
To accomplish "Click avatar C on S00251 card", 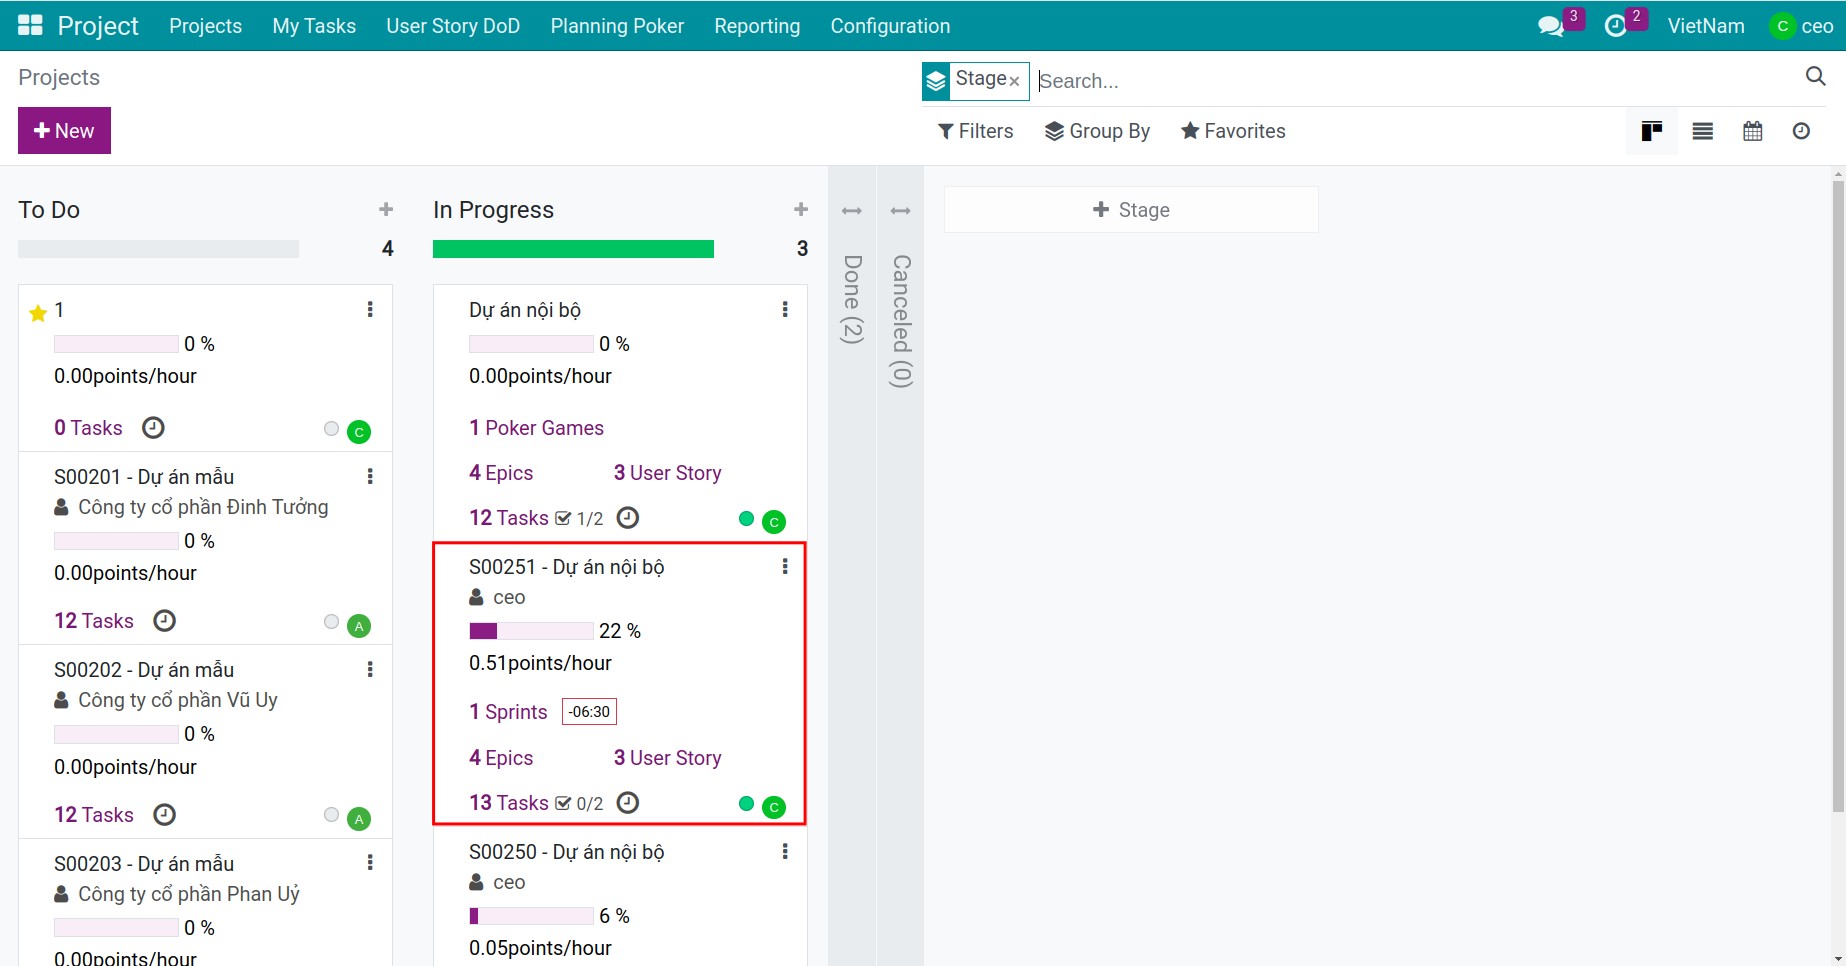I will [774, 807].
